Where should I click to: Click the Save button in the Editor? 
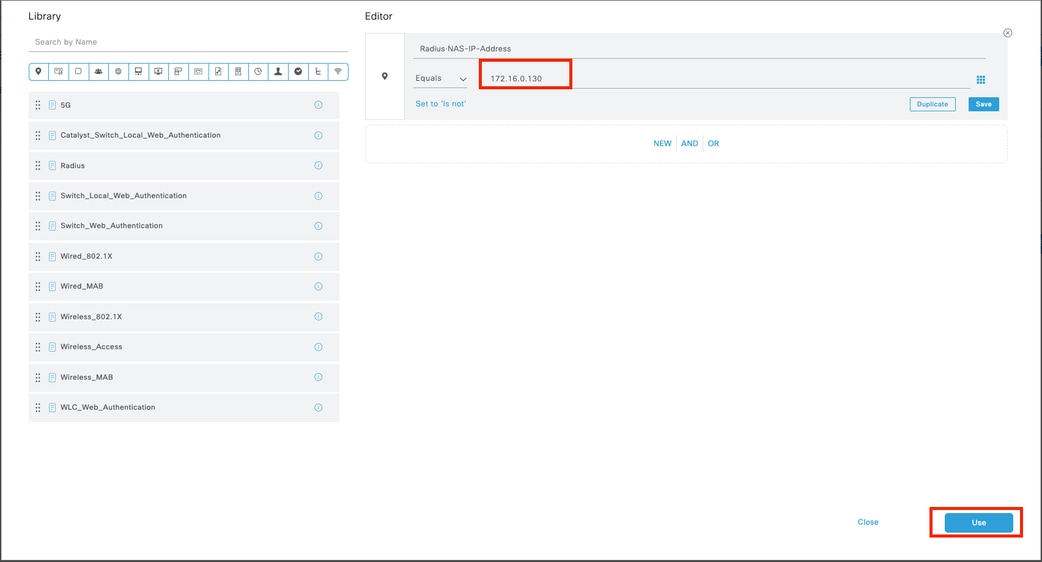[x=984, y=104]
